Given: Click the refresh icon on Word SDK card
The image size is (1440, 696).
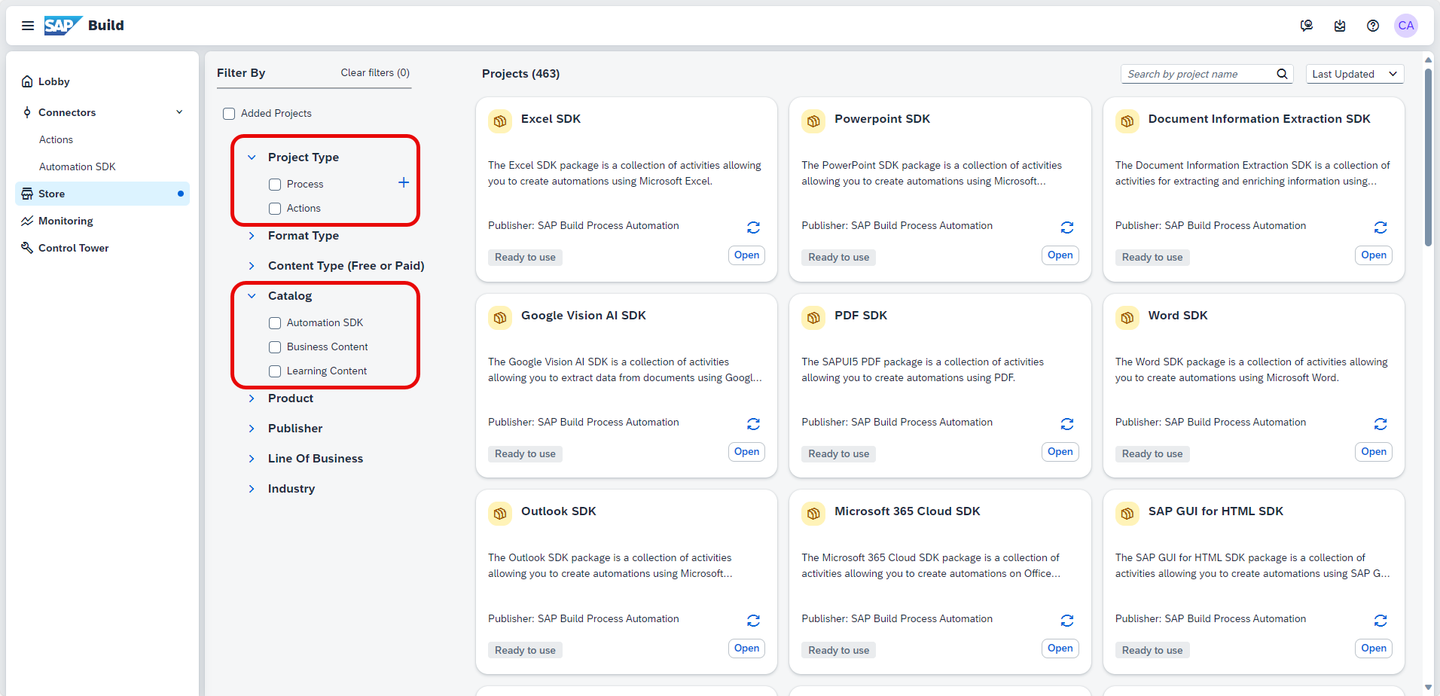Looking at the screenshot, I should pyautogui.click(x=1381, y=424).
